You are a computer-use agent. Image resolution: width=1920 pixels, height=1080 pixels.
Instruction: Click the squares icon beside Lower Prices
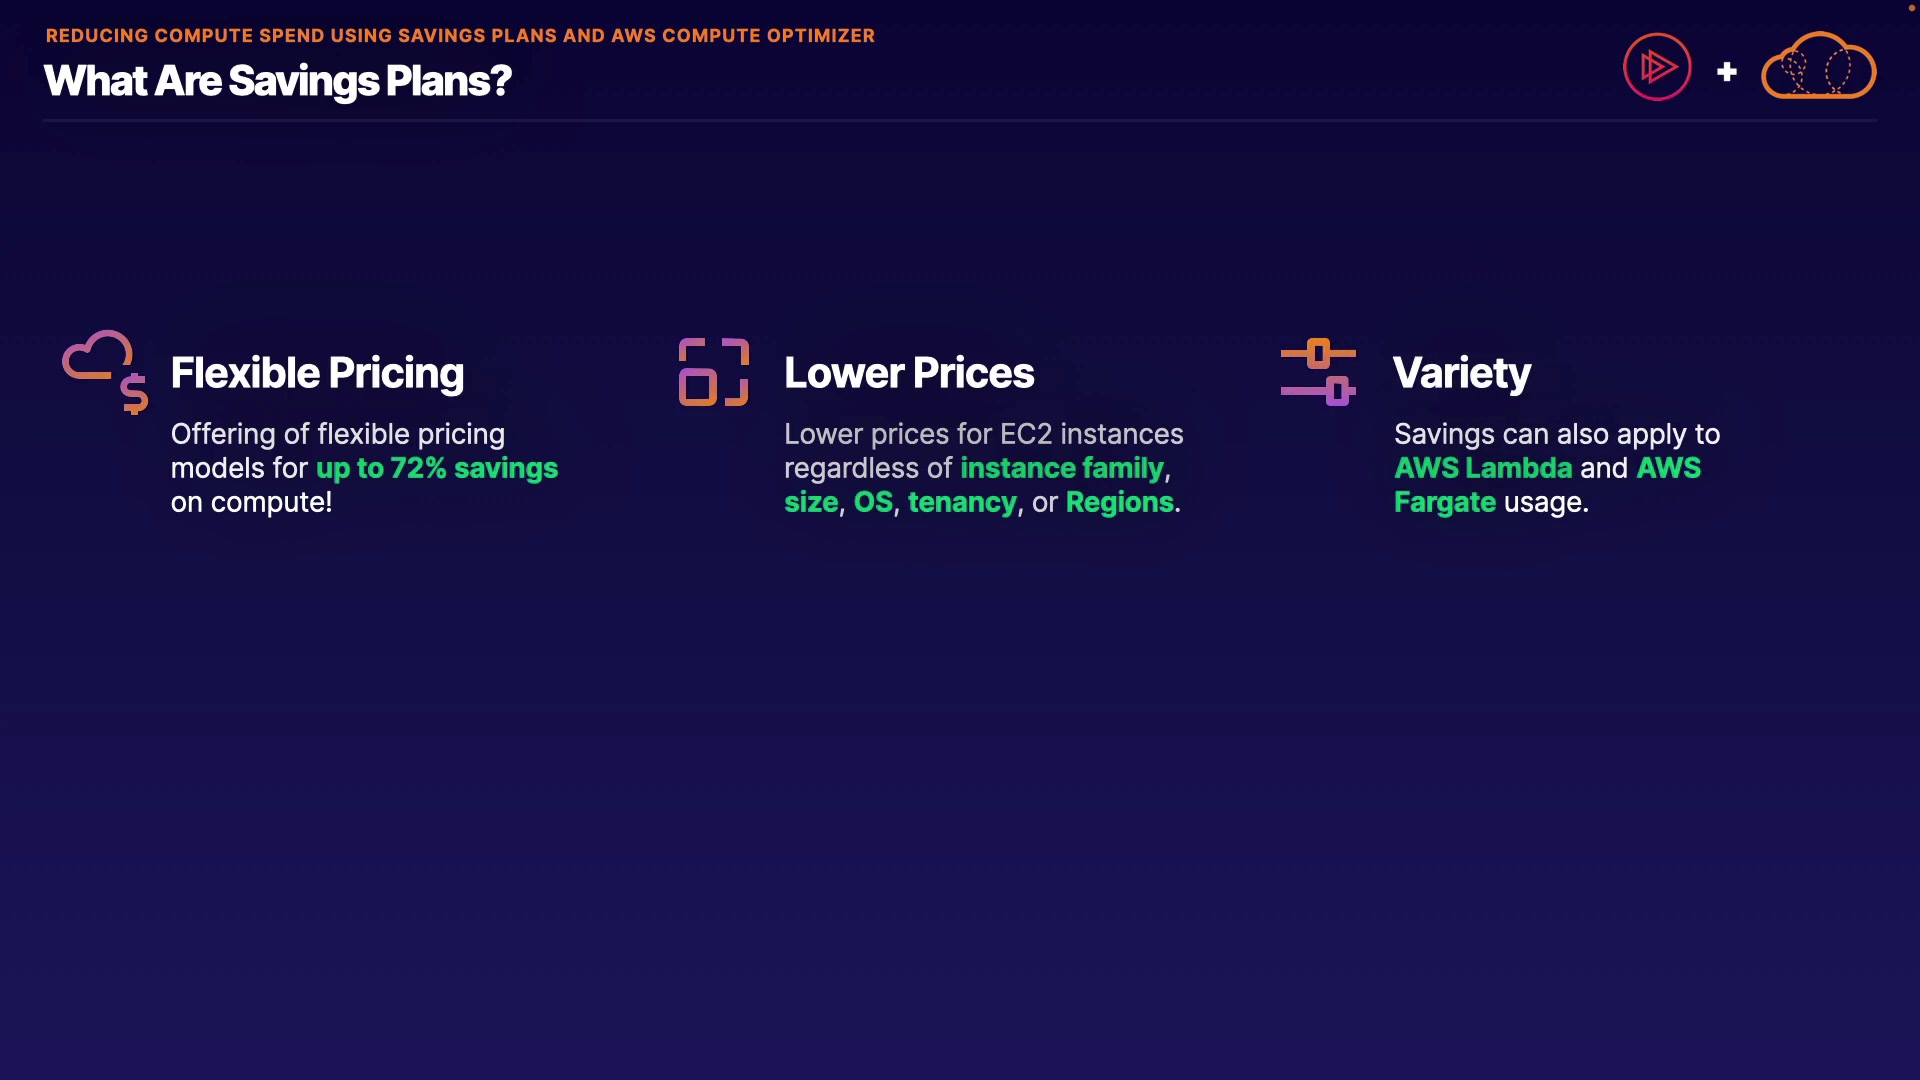pyautogui.click(x=713, y=372)
